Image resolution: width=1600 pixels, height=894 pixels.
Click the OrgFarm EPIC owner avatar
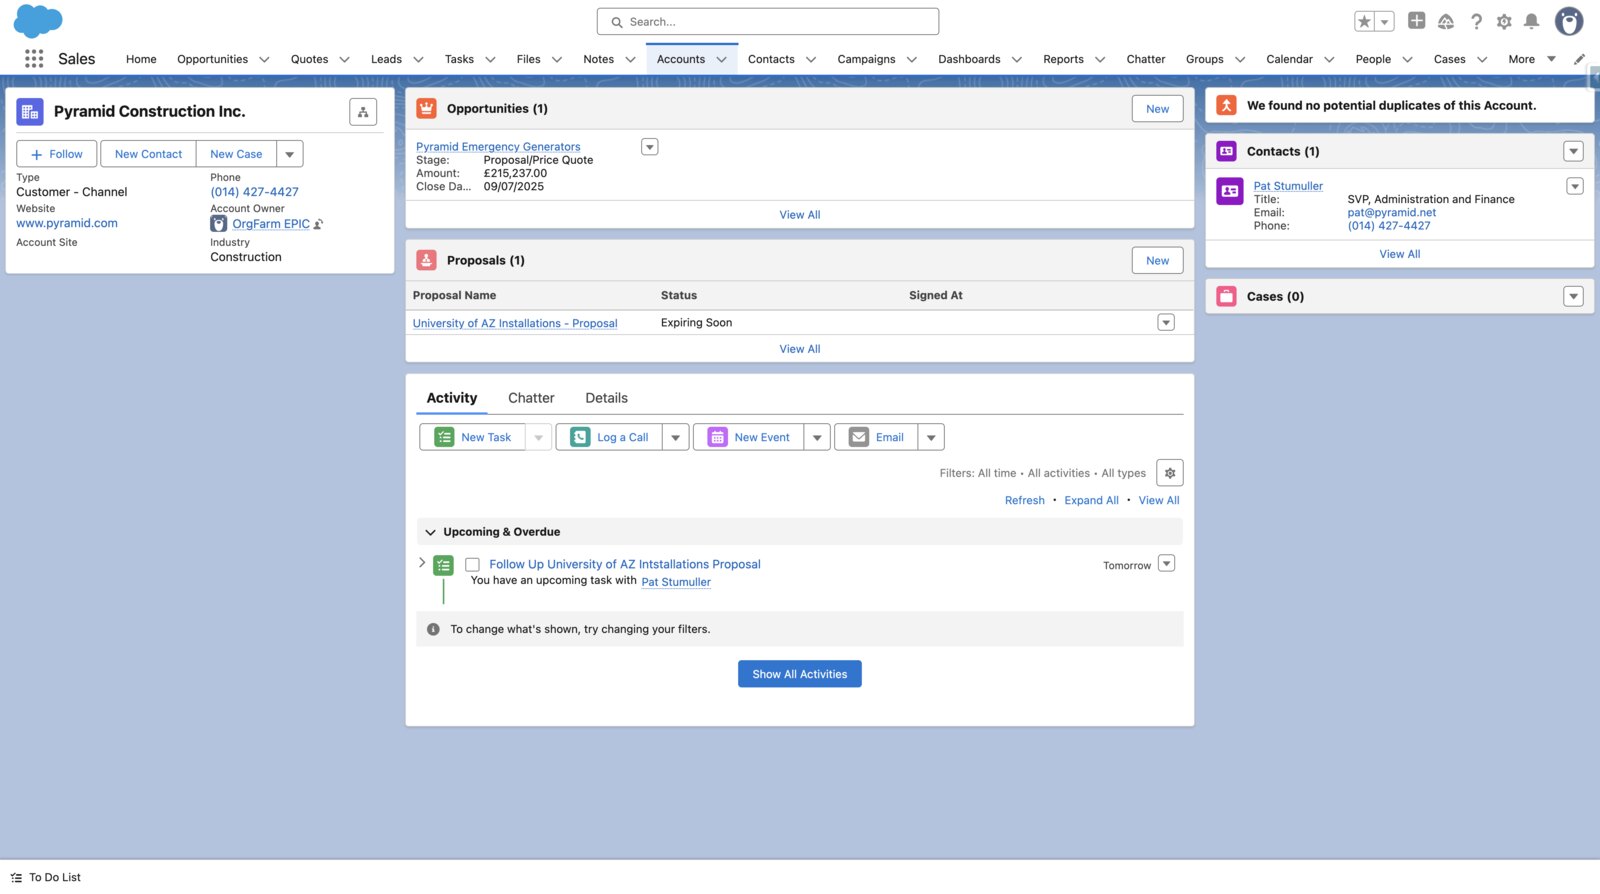(x=219, y=224)
